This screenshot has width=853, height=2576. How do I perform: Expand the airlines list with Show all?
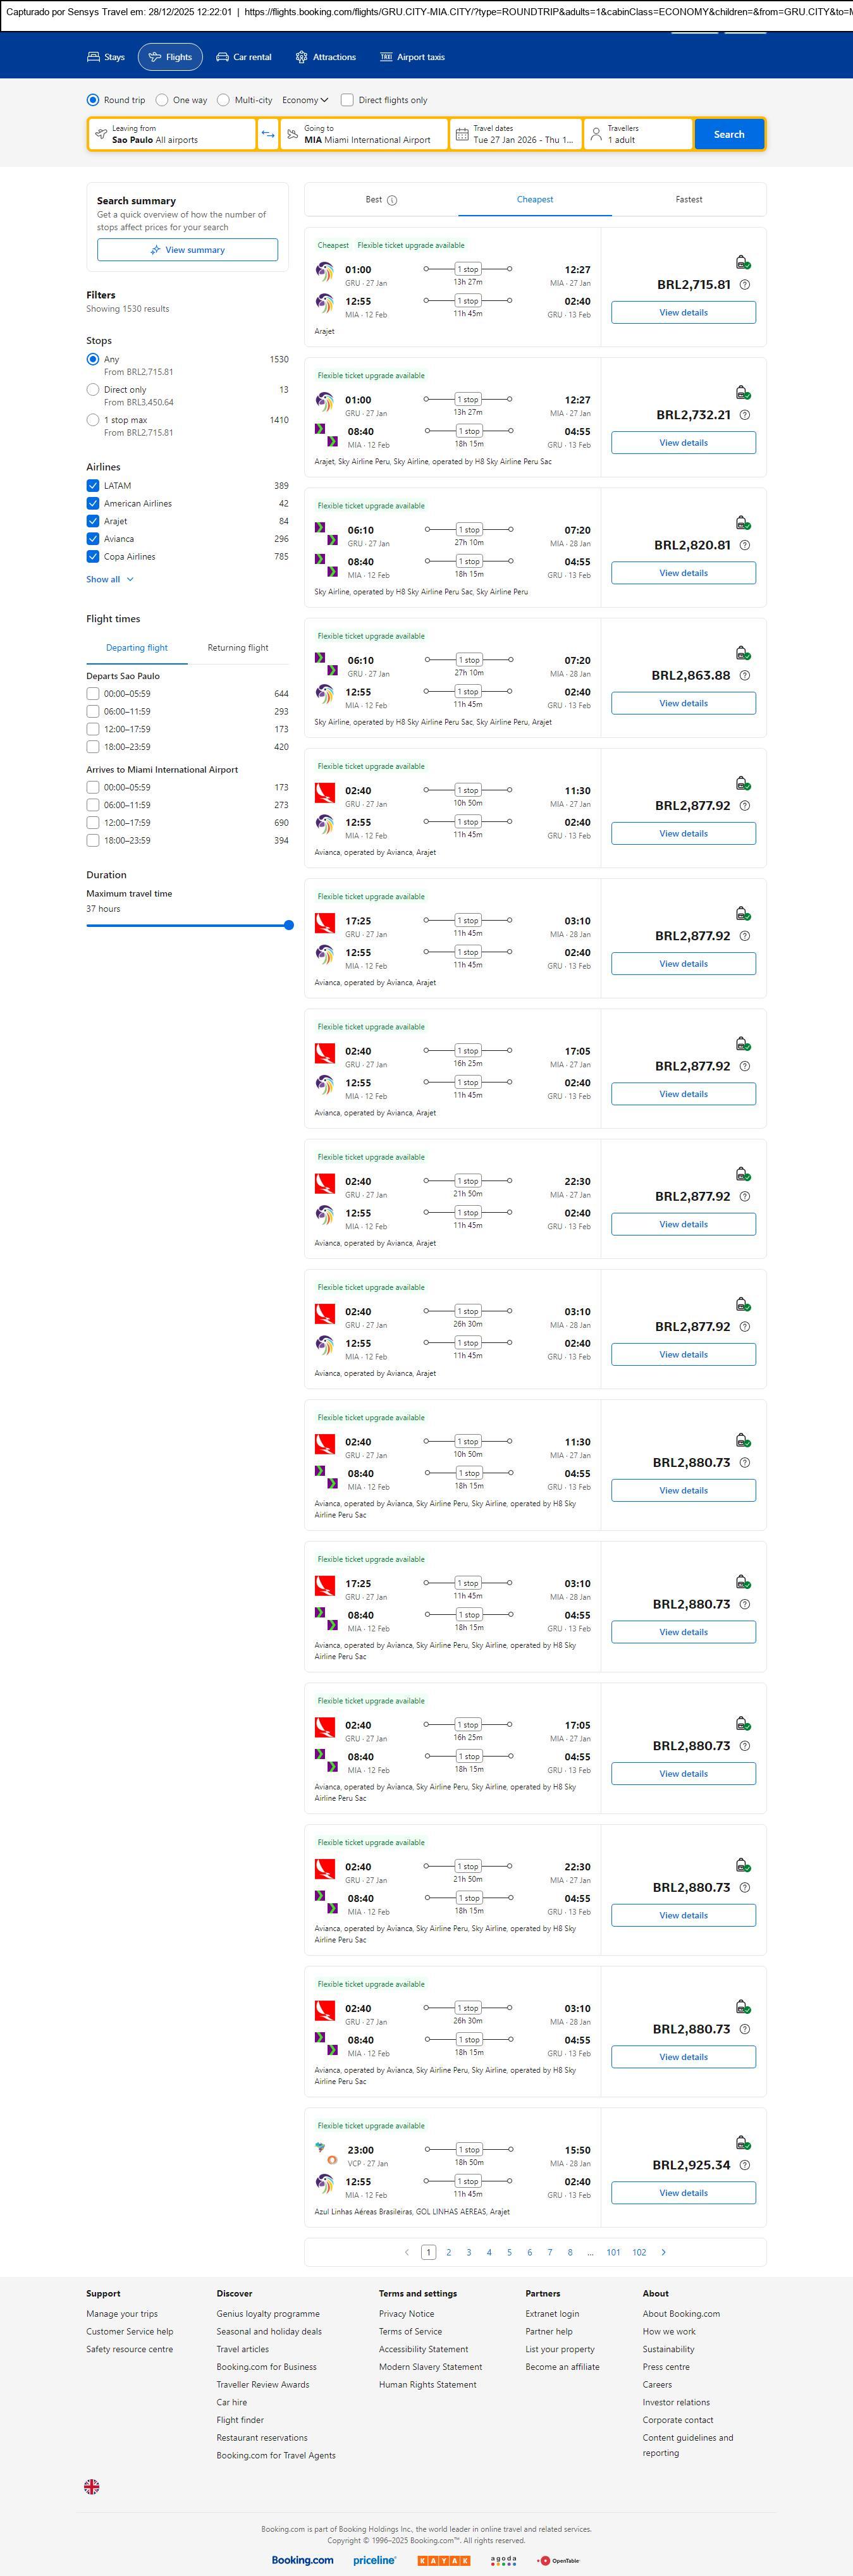[109, 579]
